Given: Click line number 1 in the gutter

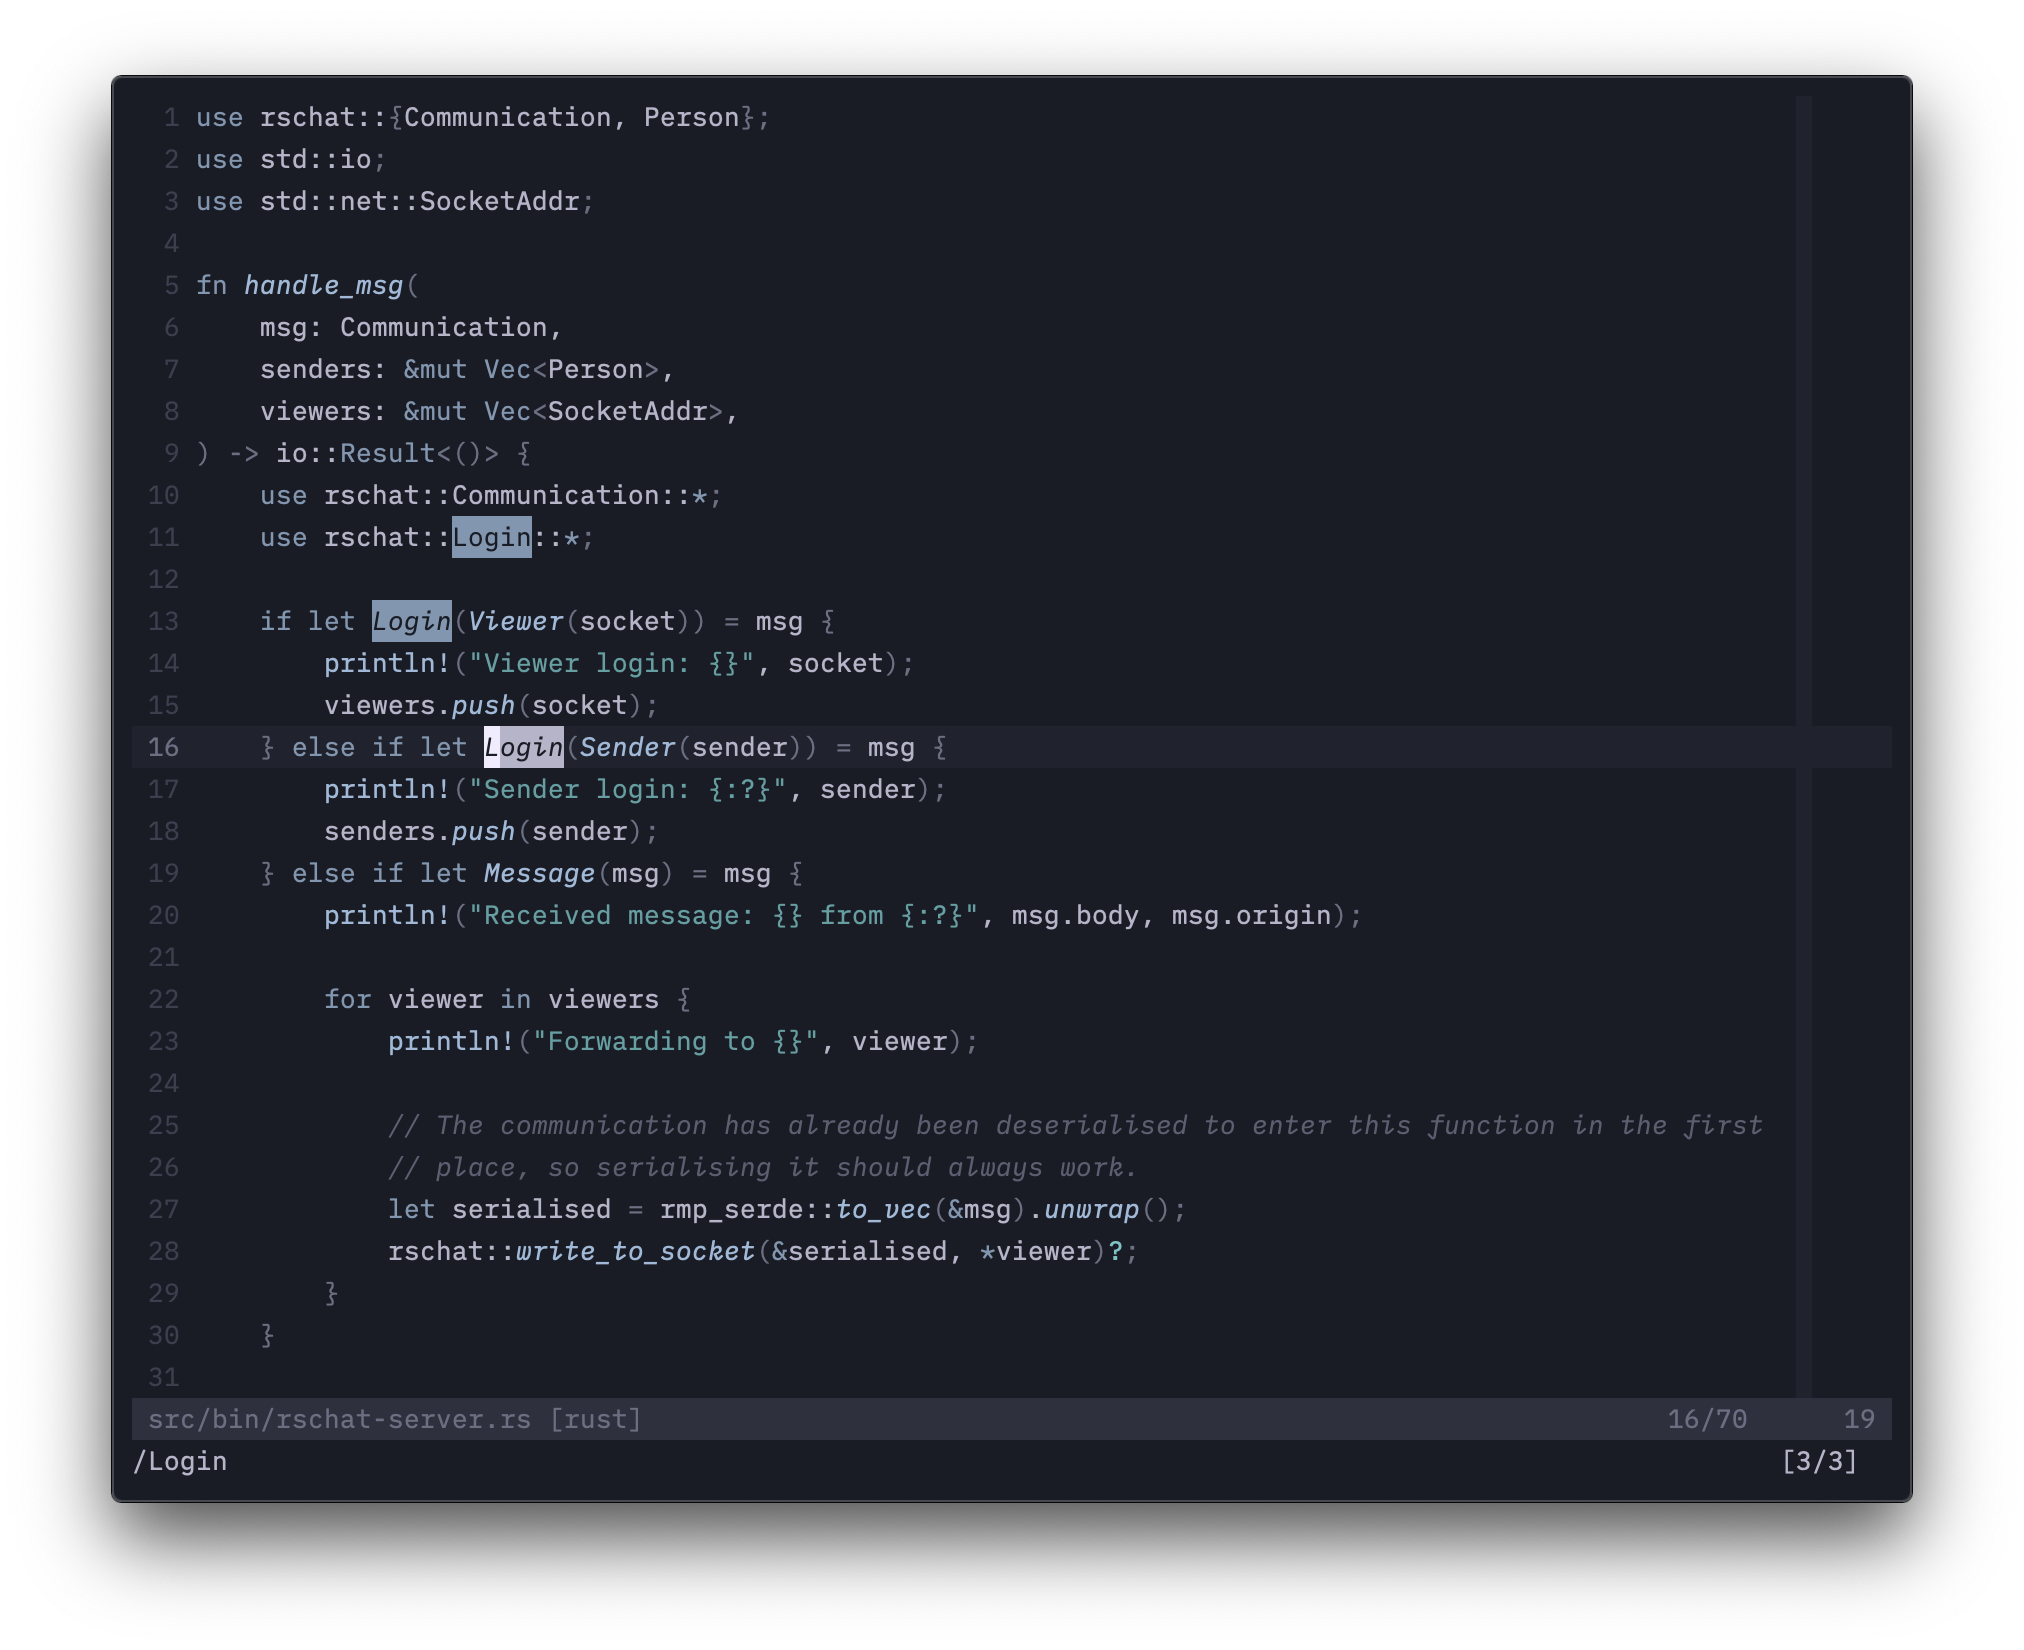Looking at the screenshot, I should click(x=171, y=118).
